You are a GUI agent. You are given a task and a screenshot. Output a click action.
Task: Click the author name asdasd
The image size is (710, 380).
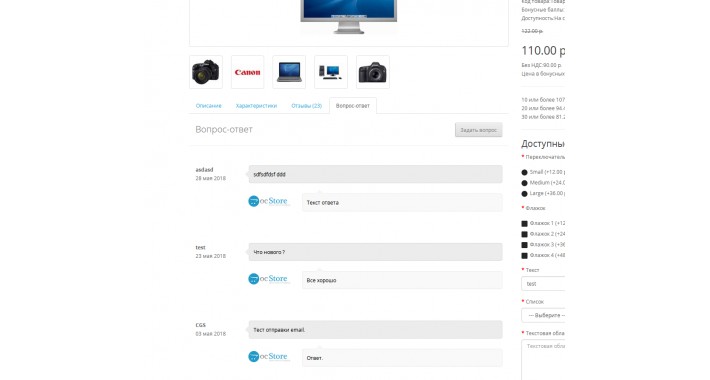tap(204, 170)
